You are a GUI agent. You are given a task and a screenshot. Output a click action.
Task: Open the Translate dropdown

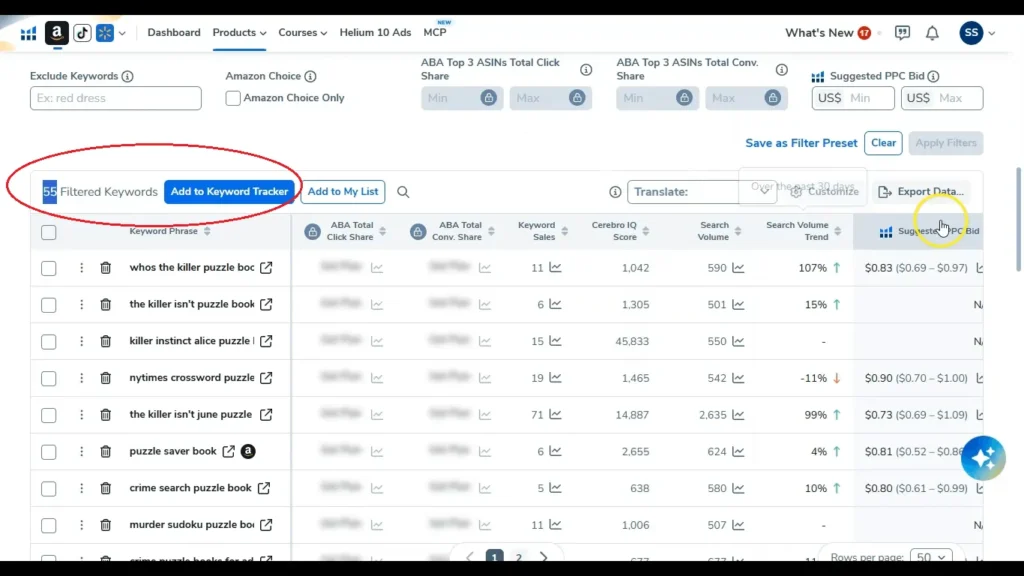[x=702, y=192]
